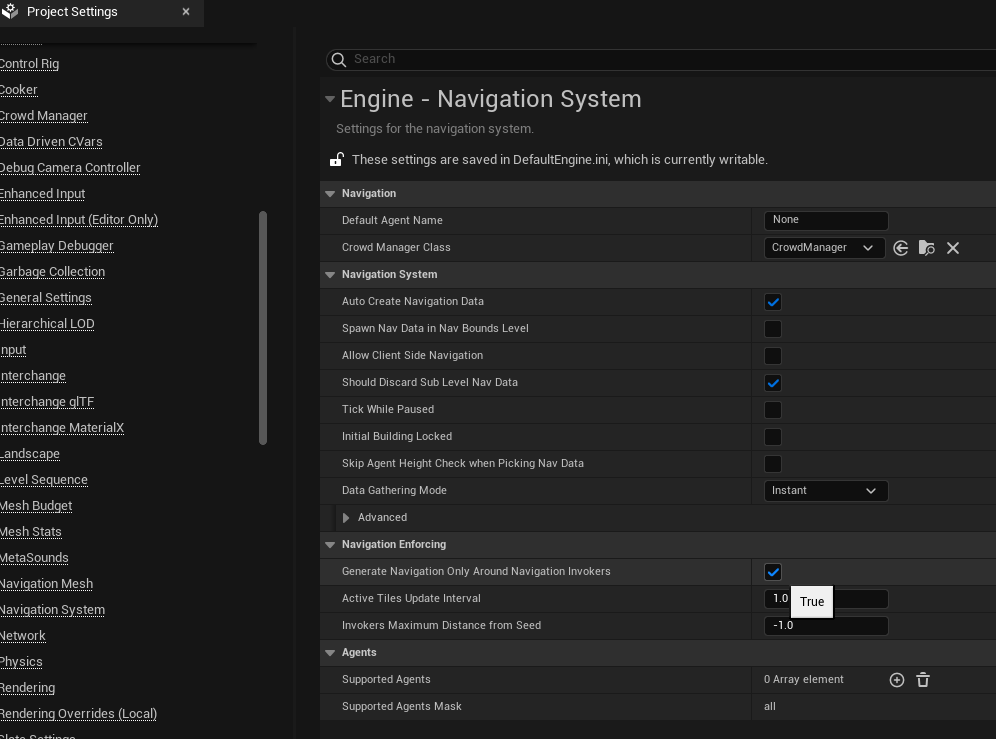Viewport: 996px width, 739px height.
Task: Open Crowd Manager settings
Action: [x=43, y=116]
